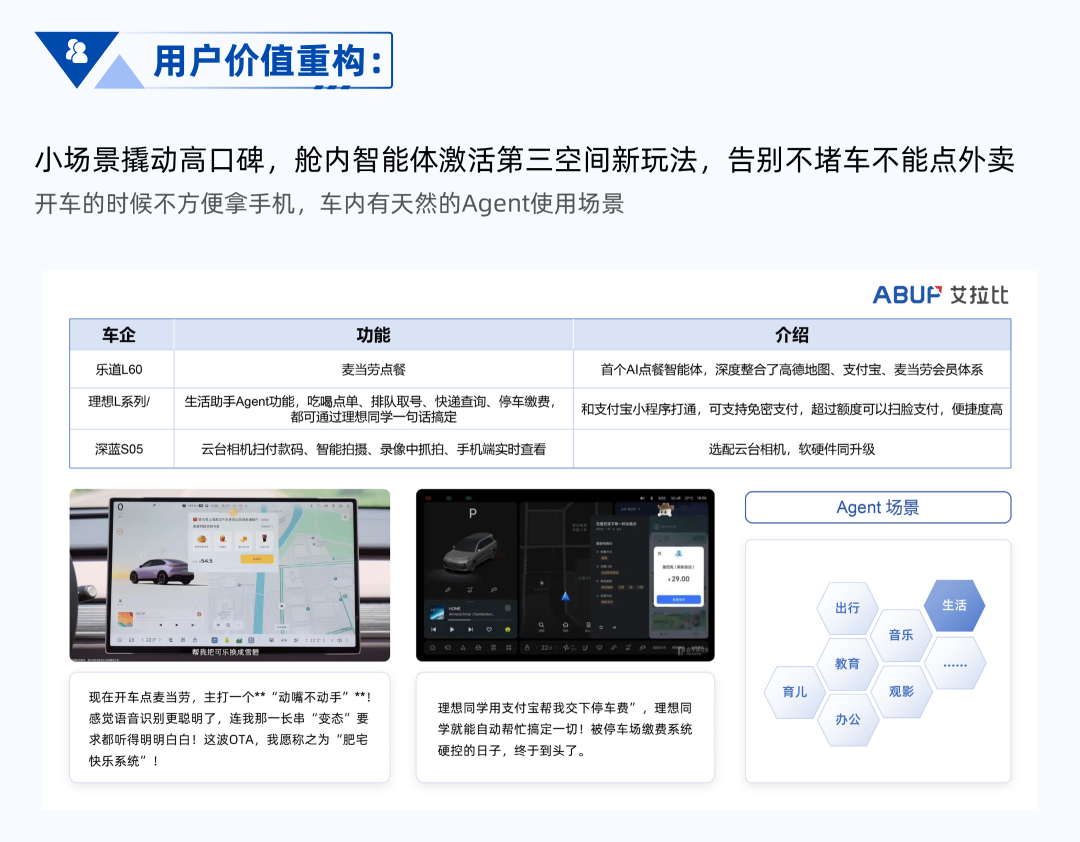Viewport: 1080px width, 842px height.
Task: Open the dark car screen with the ¥29.00 payment
Action: [x=565, y=575]
